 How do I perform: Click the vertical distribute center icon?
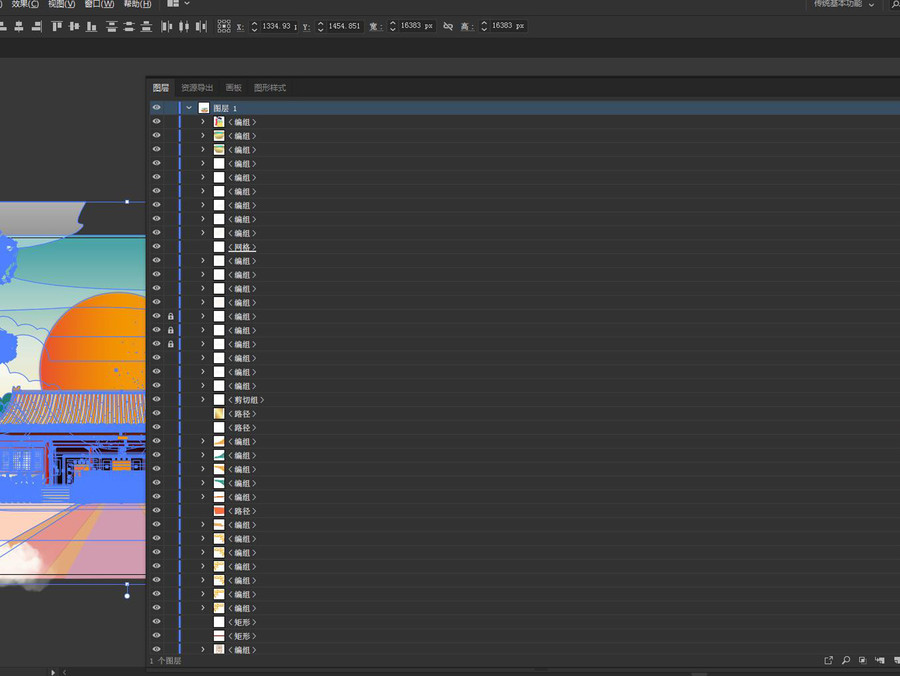click(x=129, y=26)
